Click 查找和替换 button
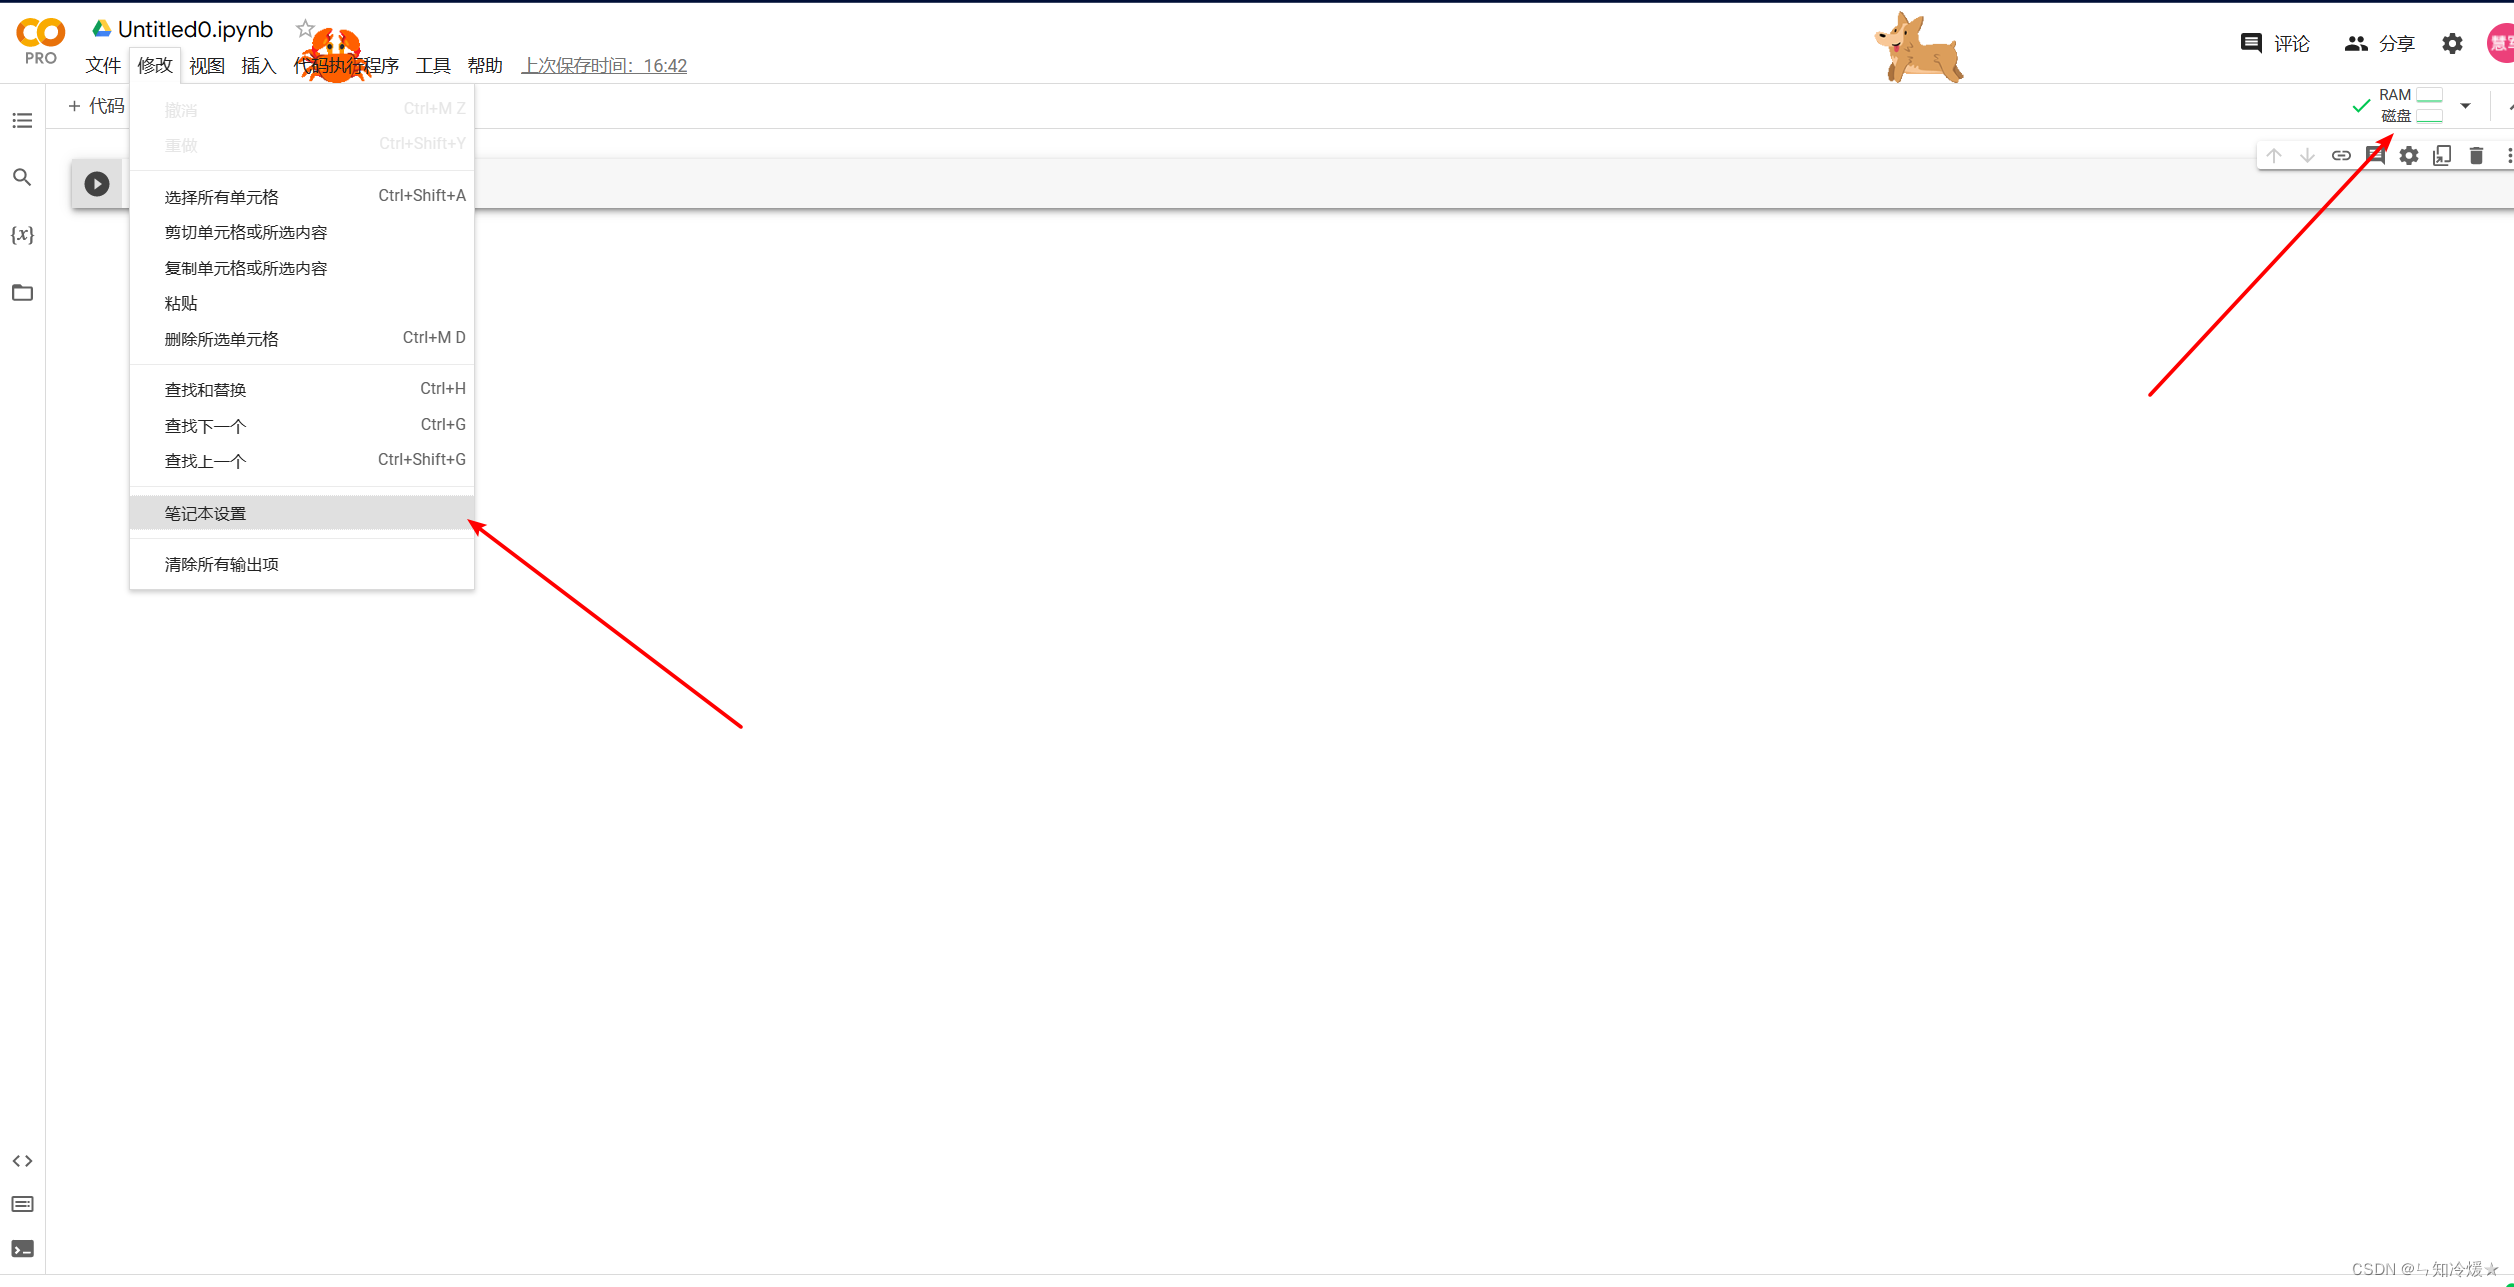The width and height of the screenshot is (2514, 1287). pyautogui.click(x=203, y=389)
